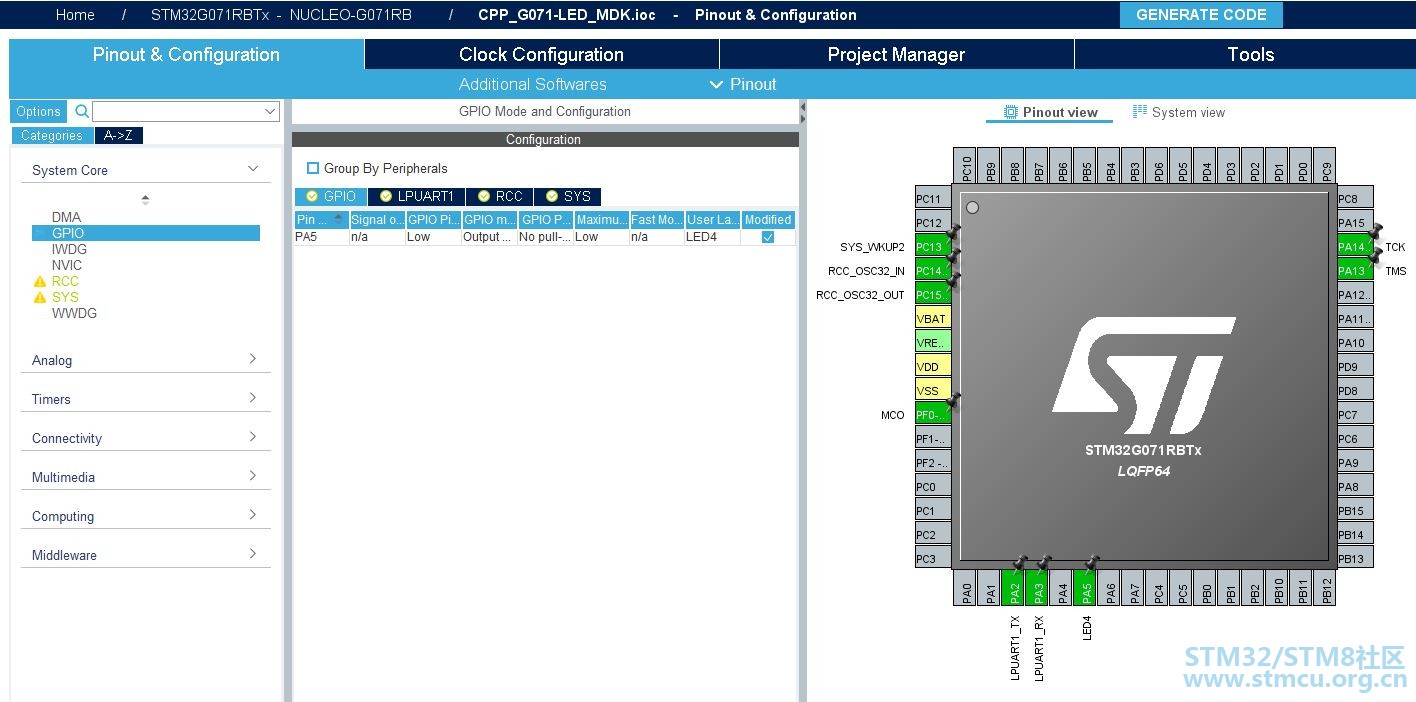Select pin PA14 on the chip
This screenshot has height=702, width=1416.
tap(1355, 246)
